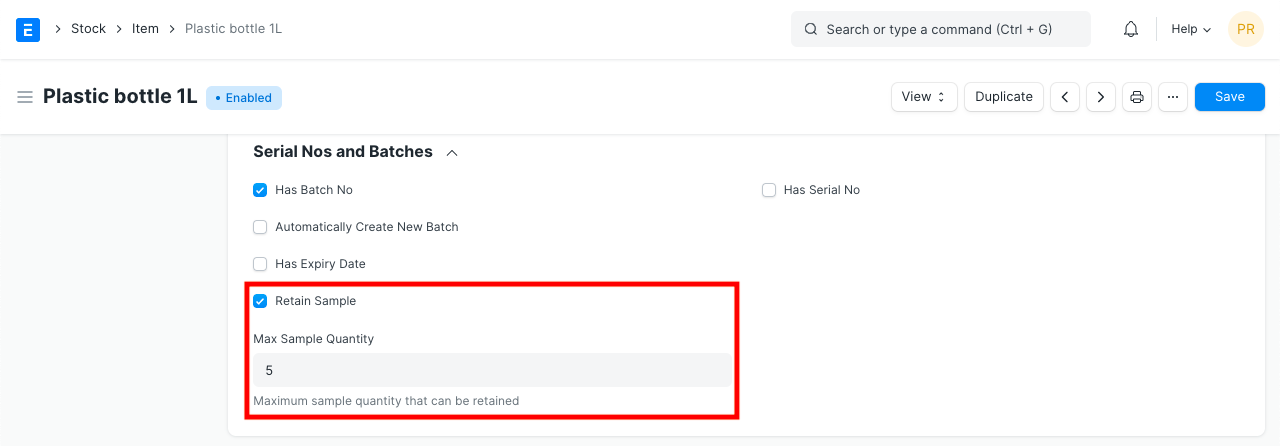1280x446 pixels.
Task: Expand the View dropdown button
Action: [923, 97]
